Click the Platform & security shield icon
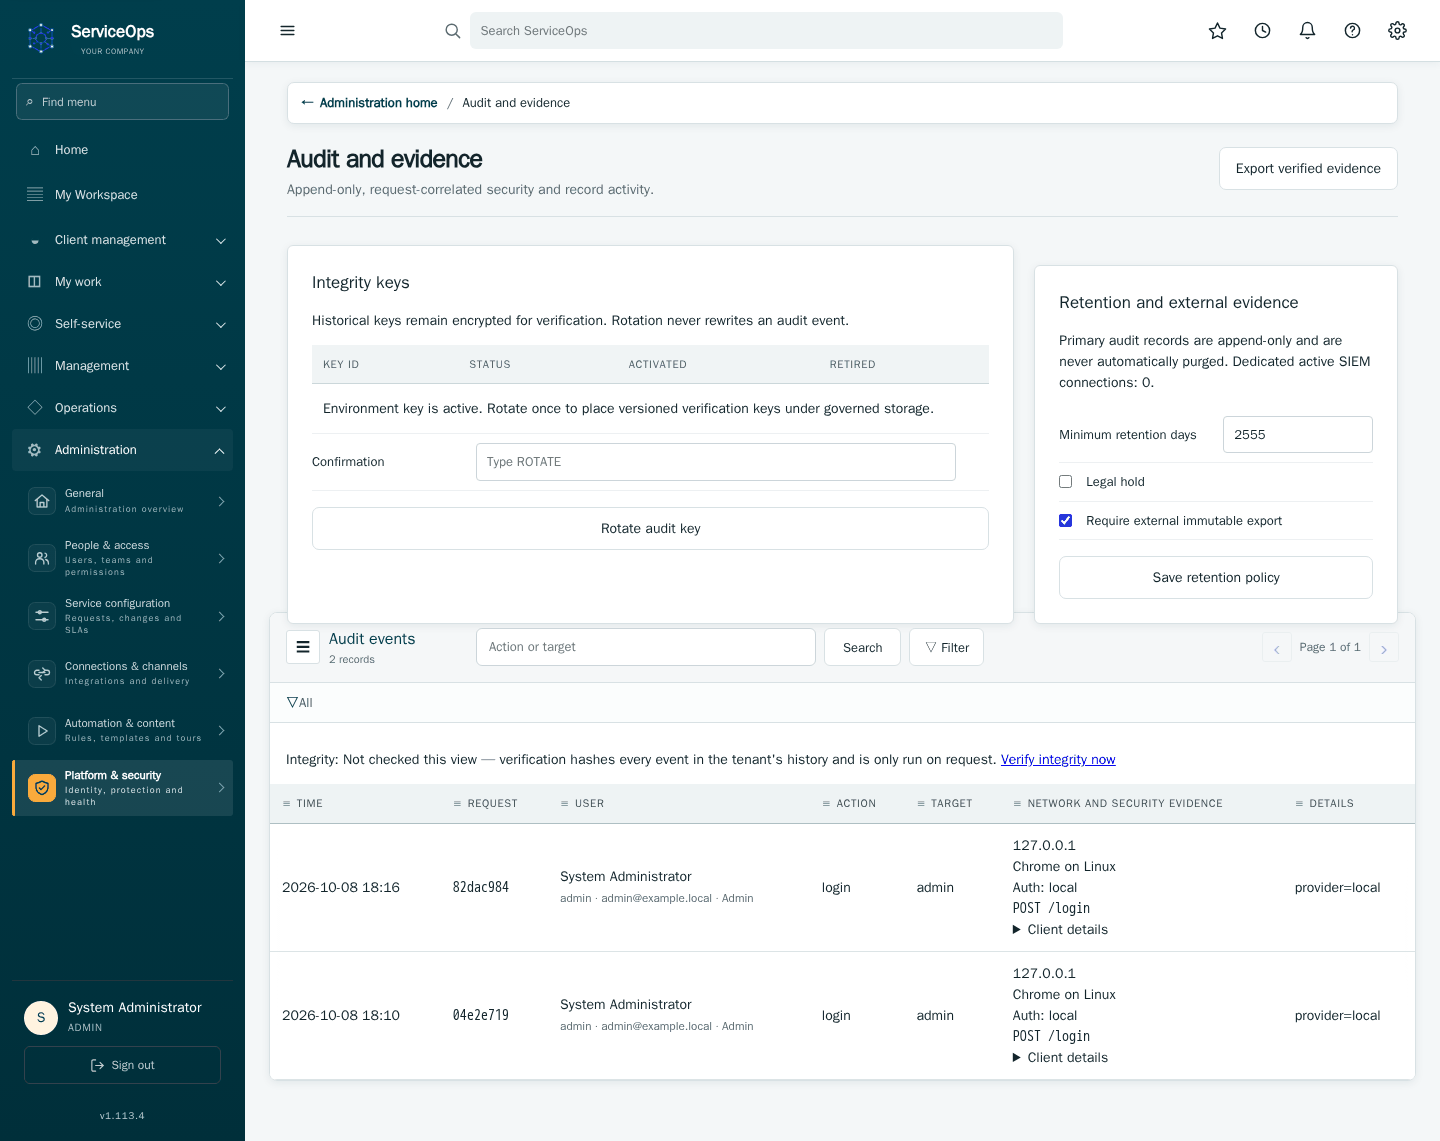This screenshot has width=1440, height=1141. 42,788
